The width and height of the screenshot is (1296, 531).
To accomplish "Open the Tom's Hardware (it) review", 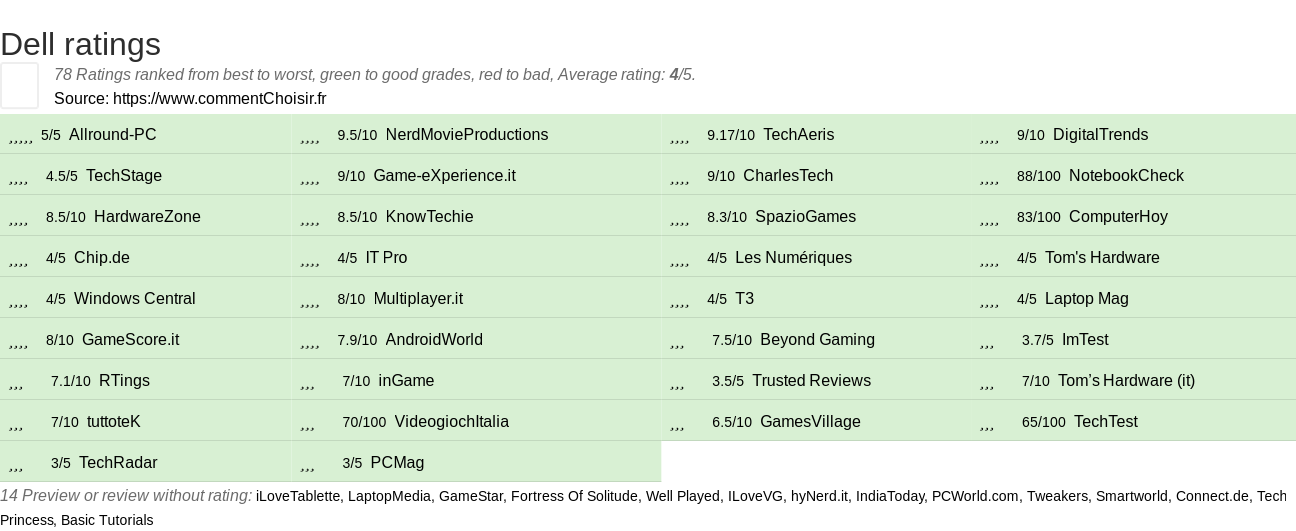I will tap(1126, 381).
